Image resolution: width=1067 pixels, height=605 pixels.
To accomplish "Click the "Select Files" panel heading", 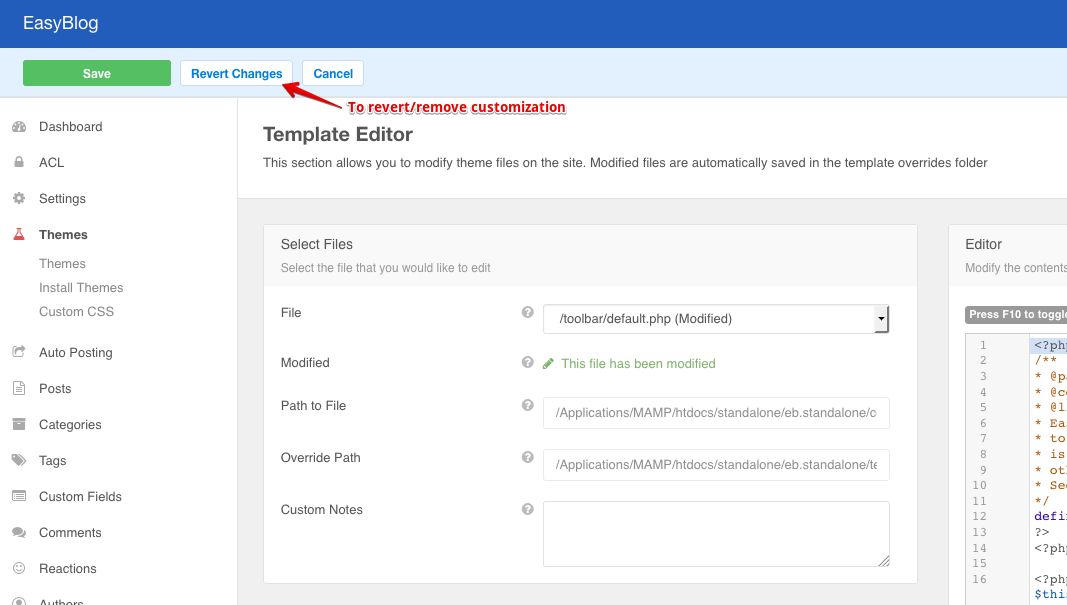I will pos(316,244).
